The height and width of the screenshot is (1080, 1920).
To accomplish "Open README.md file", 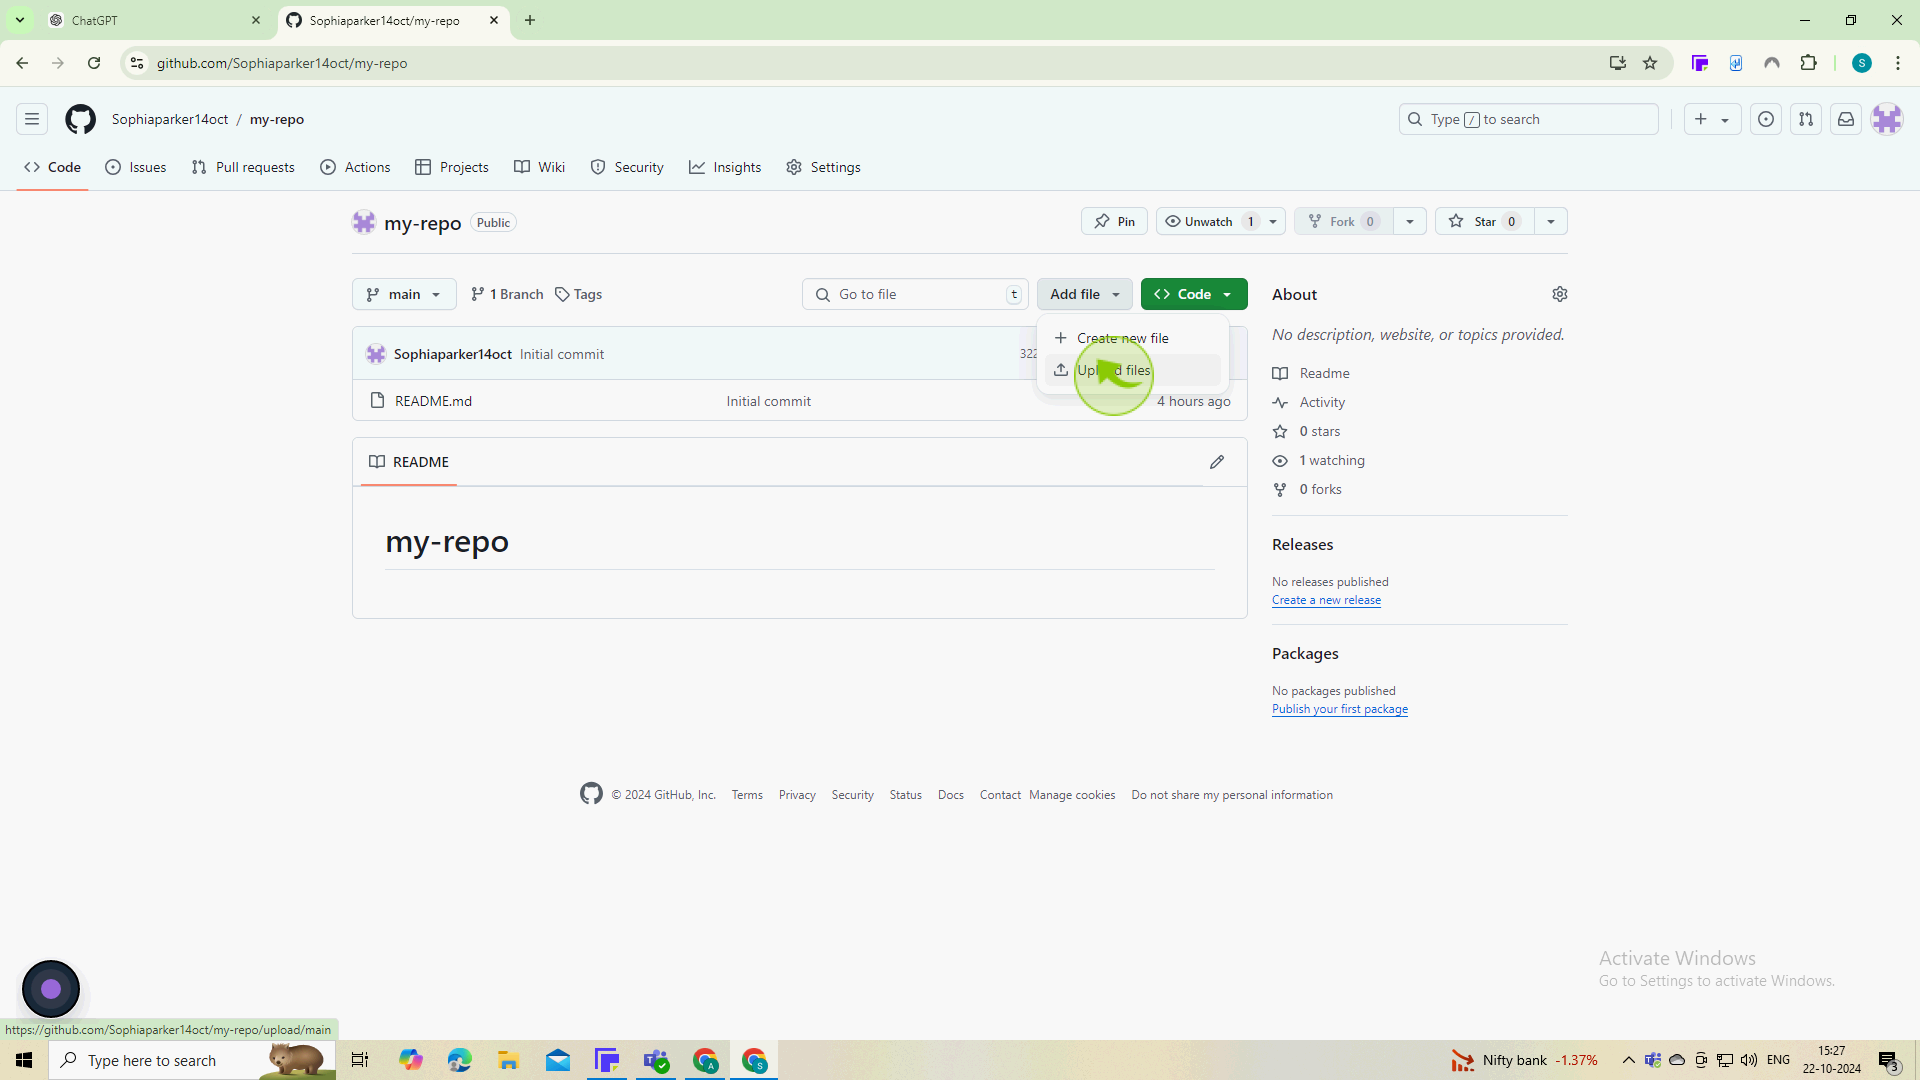I will (x=433, y=401).
